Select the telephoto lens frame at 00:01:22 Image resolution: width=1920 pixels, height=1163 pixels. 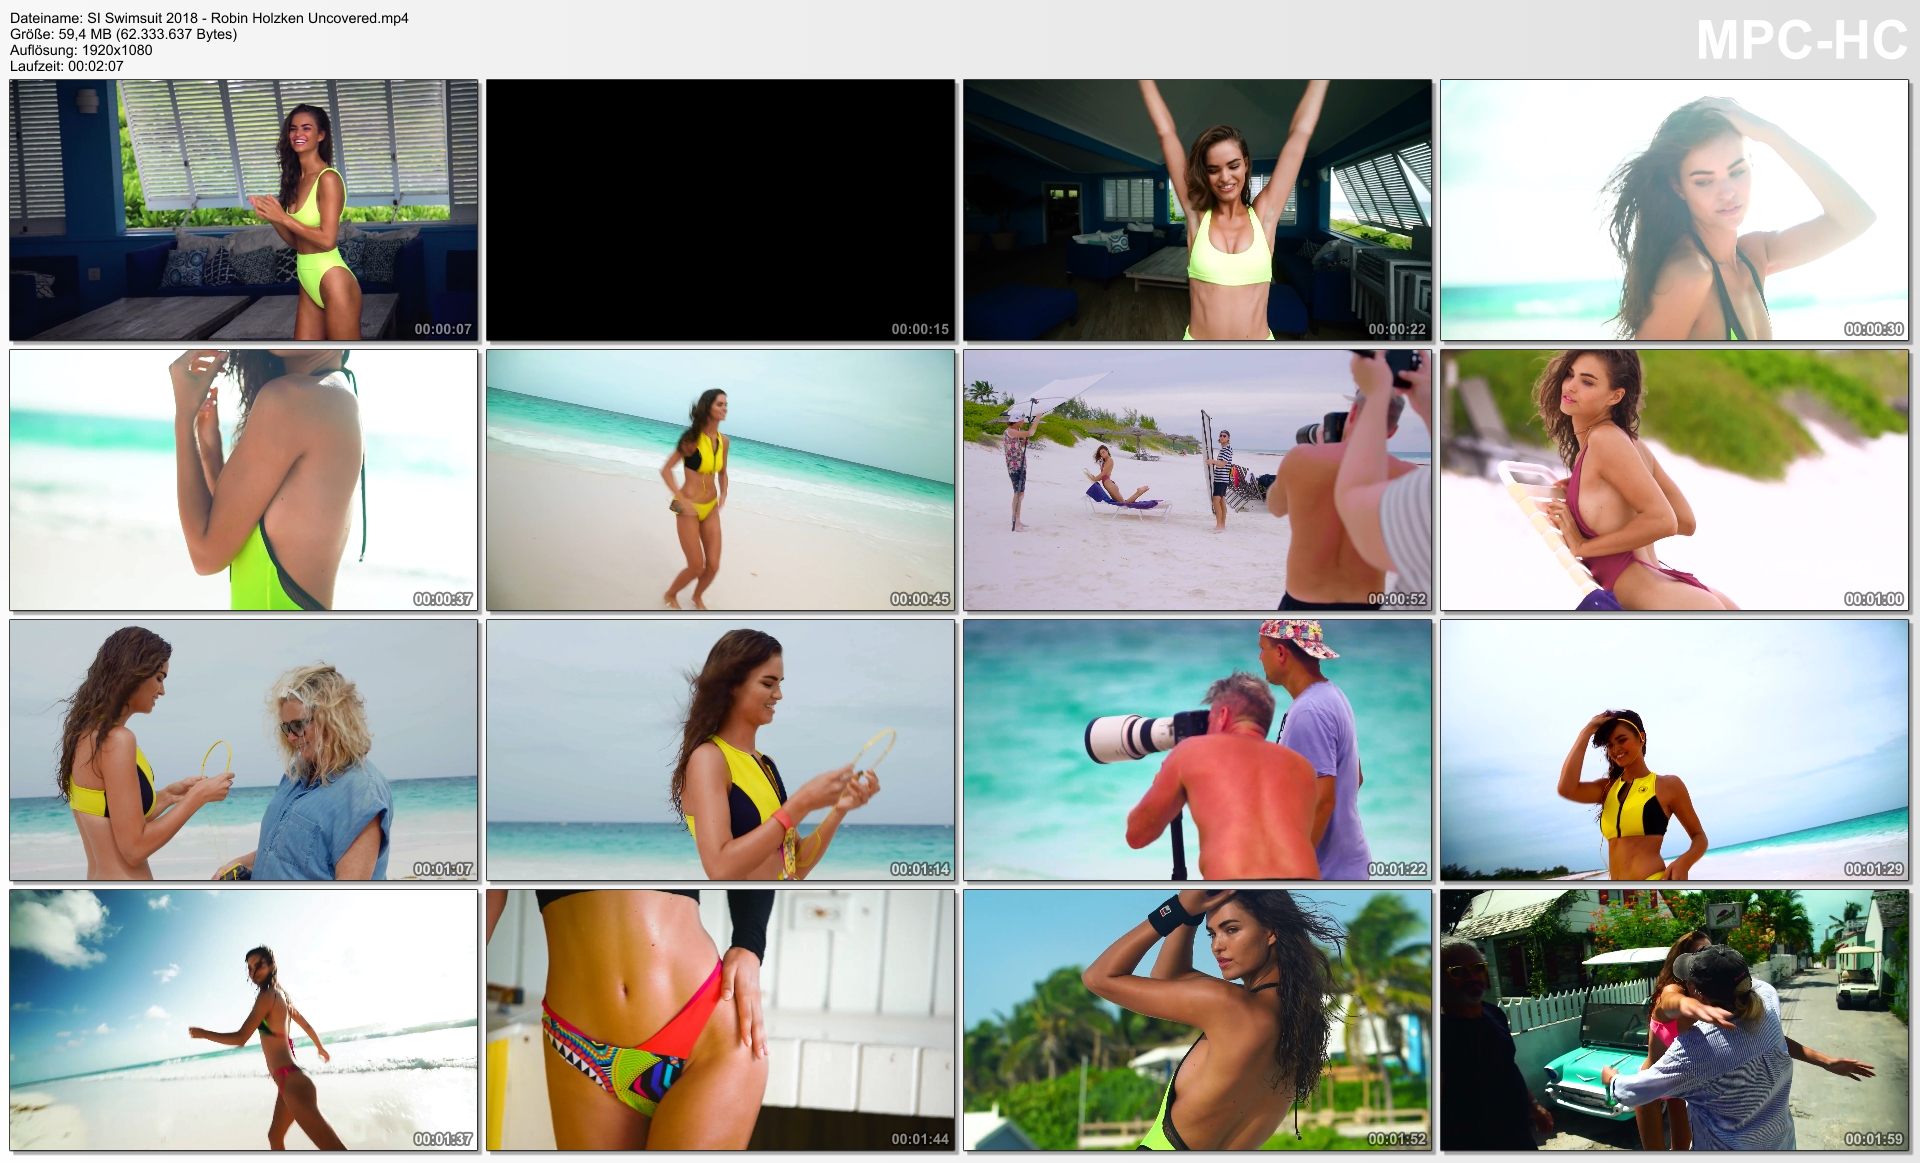pyautogui.click(x=1198, y=750)
